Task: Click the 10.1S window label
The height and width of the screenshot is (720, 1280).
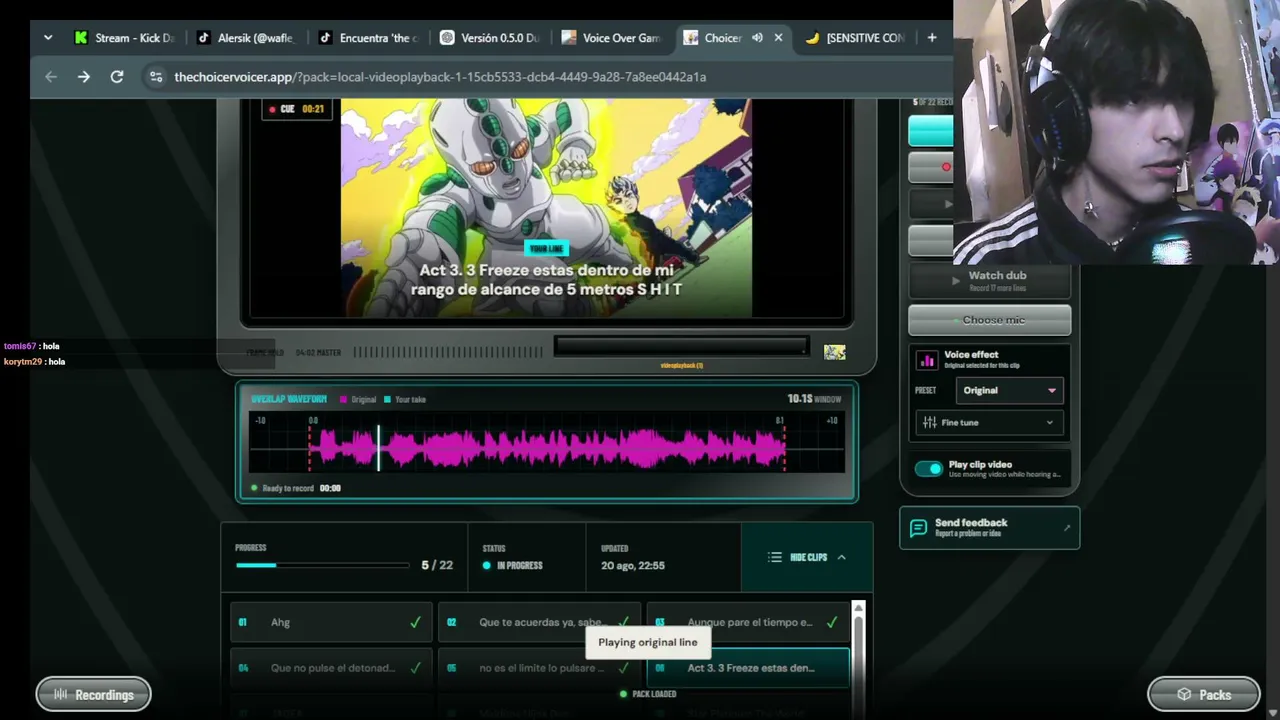Action: (x=814, y=399)
